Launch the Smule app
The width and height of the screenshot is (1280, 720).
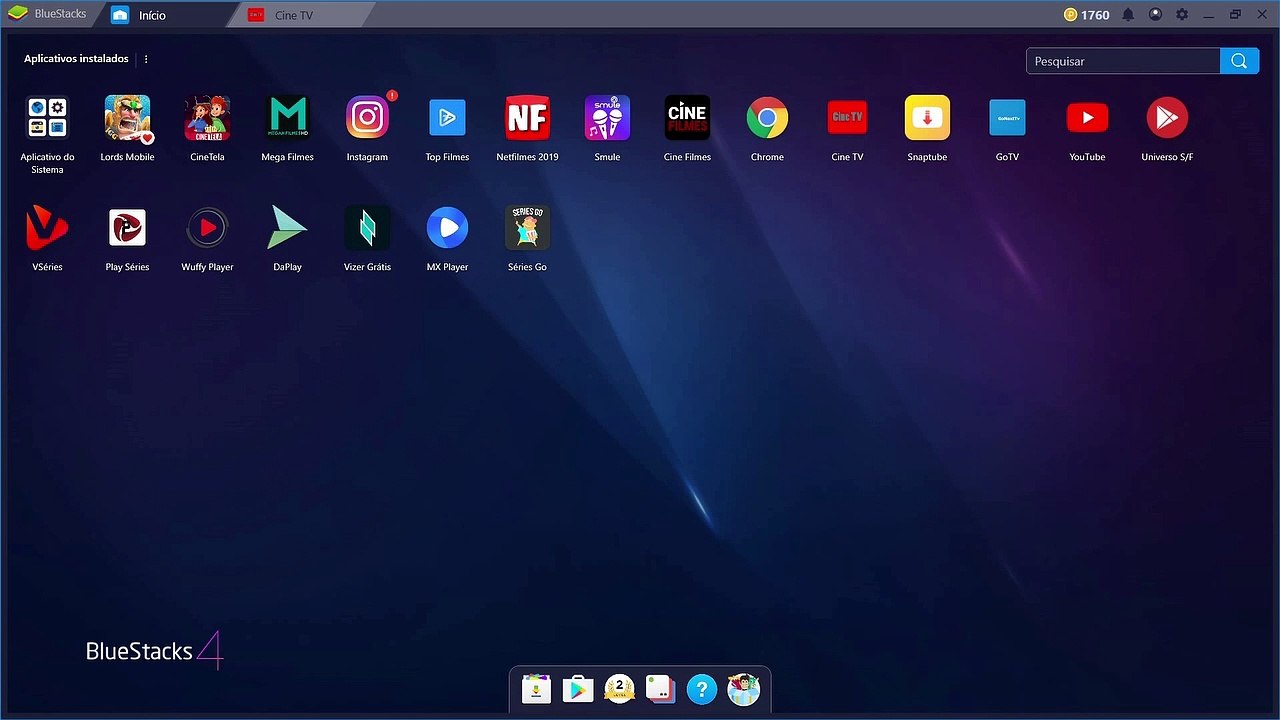pyautogui.click(x=607, y=118)
